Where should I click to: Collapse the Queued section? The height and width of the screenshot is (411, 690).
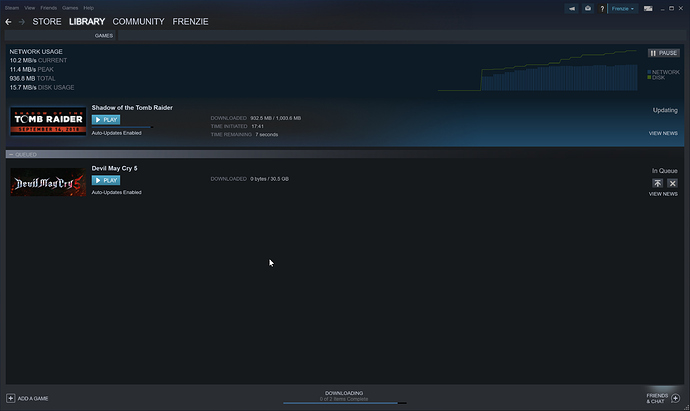coord(11,154)
